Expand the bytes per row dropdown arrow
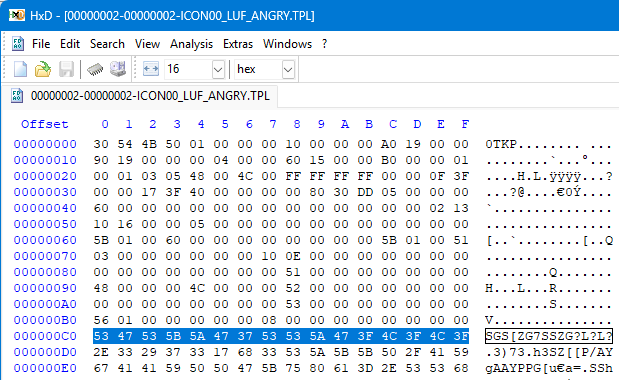This screenshot has width=619, height=380. 218,70
